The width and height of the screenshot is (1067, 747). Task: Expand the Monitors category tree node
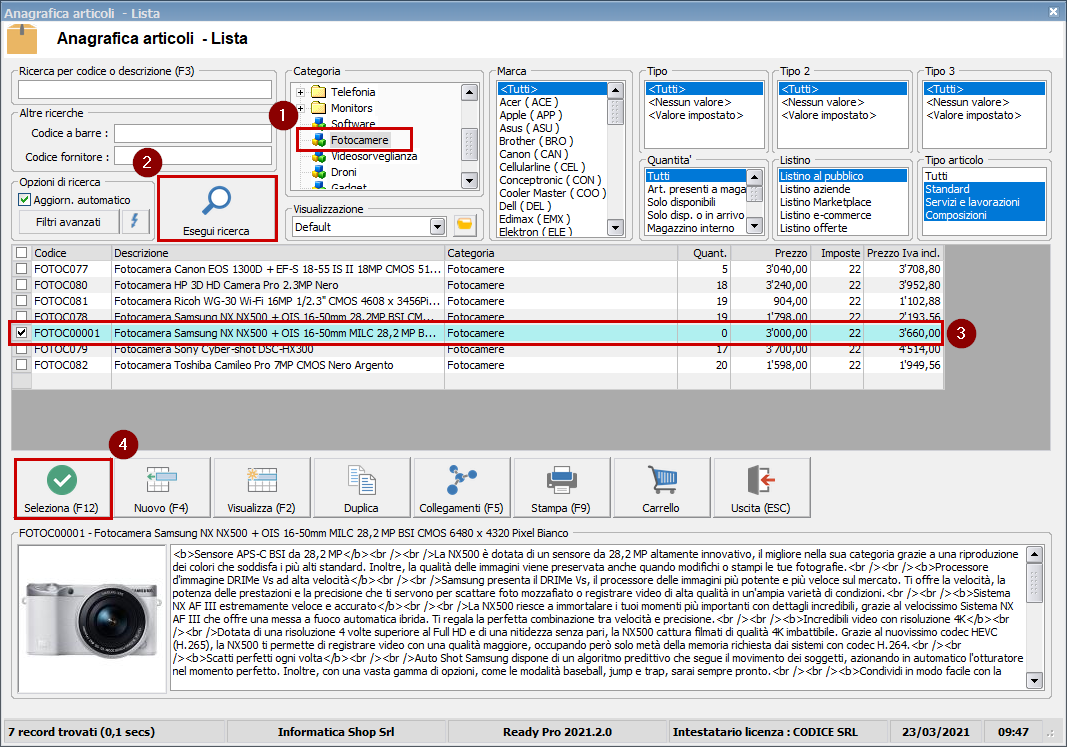(x=300, y=108)
